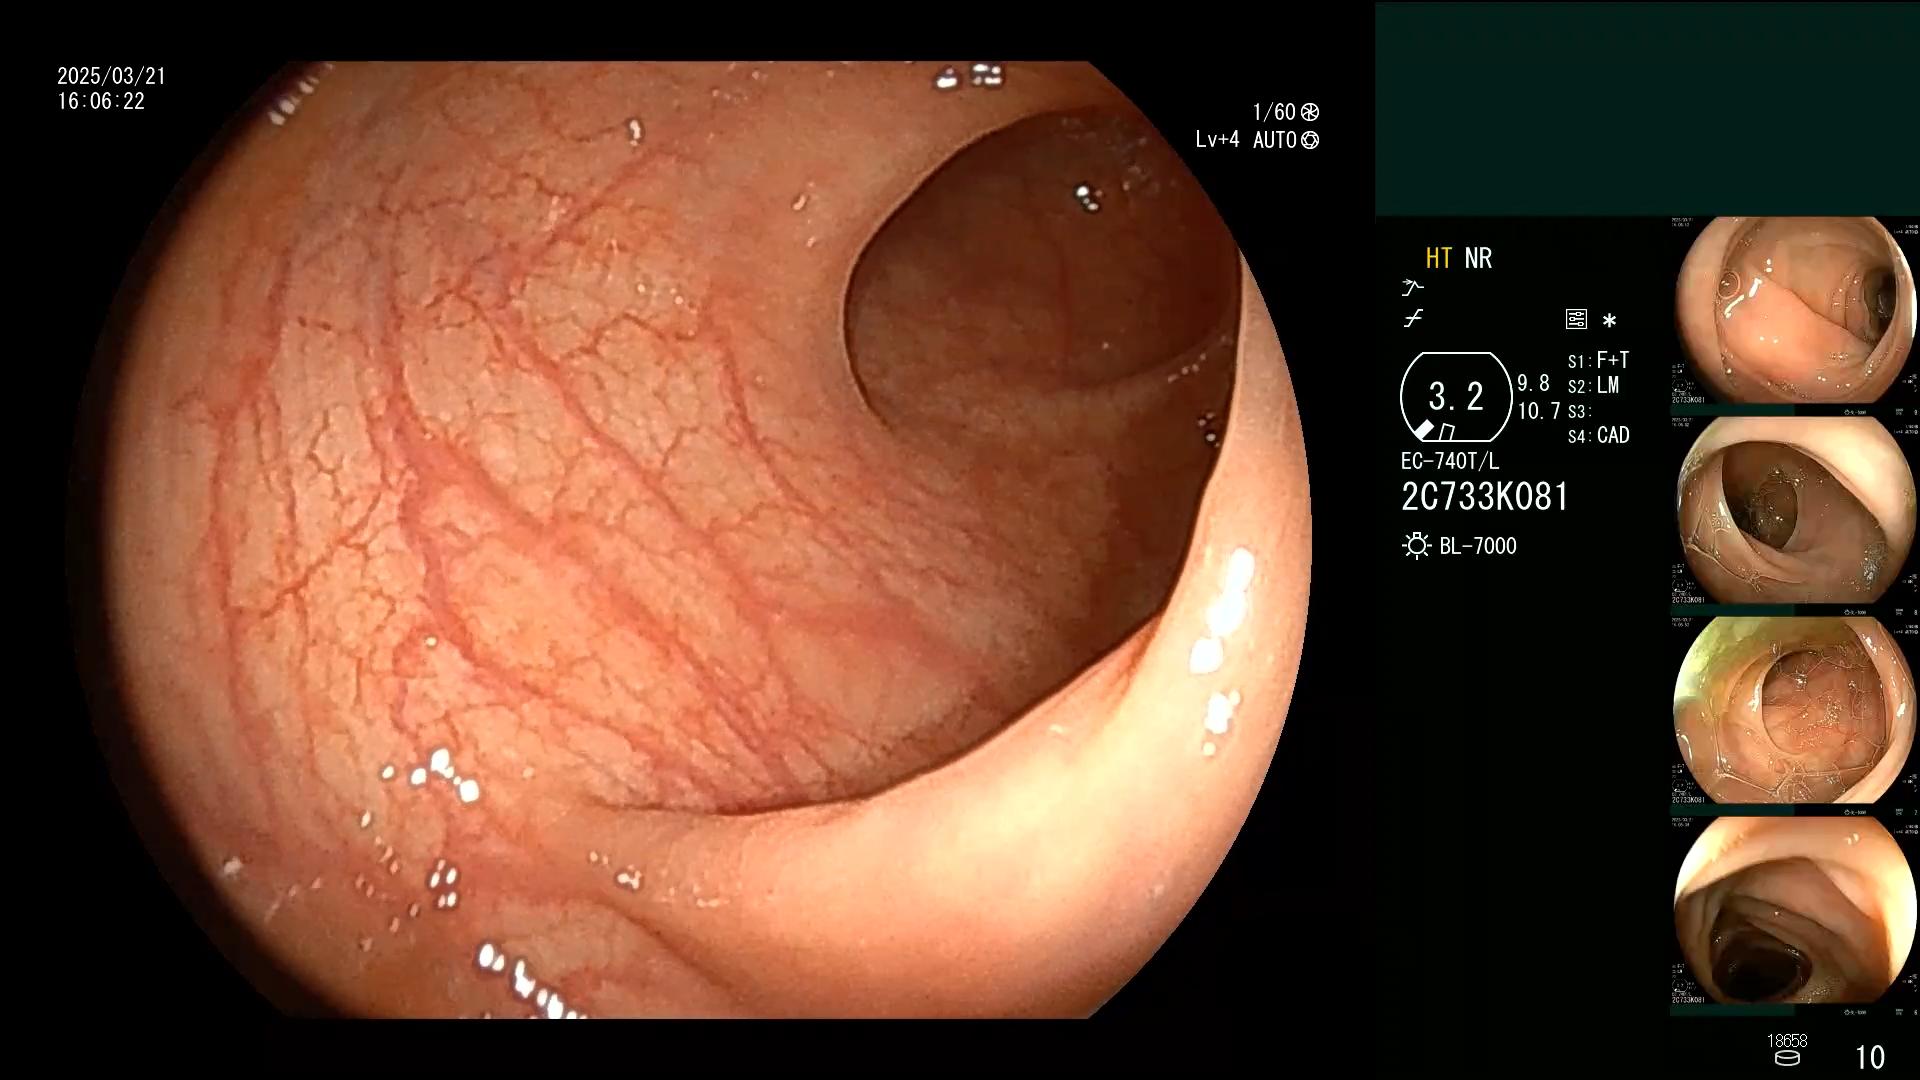Click the remaining storage count 18658
The height and width of the screenshot is (1080, 1920).
(x=1787, y=1041)
